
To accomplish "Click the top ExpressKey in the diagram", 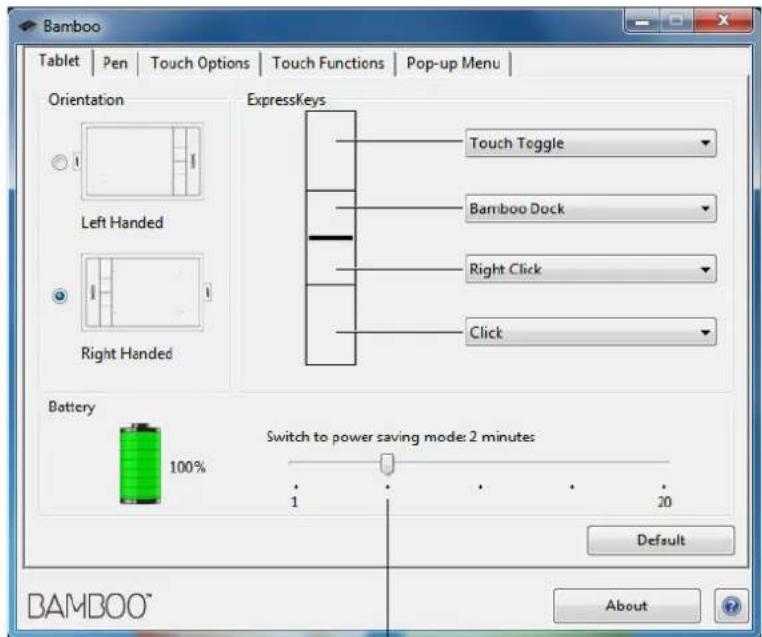I will click(330, 151).
